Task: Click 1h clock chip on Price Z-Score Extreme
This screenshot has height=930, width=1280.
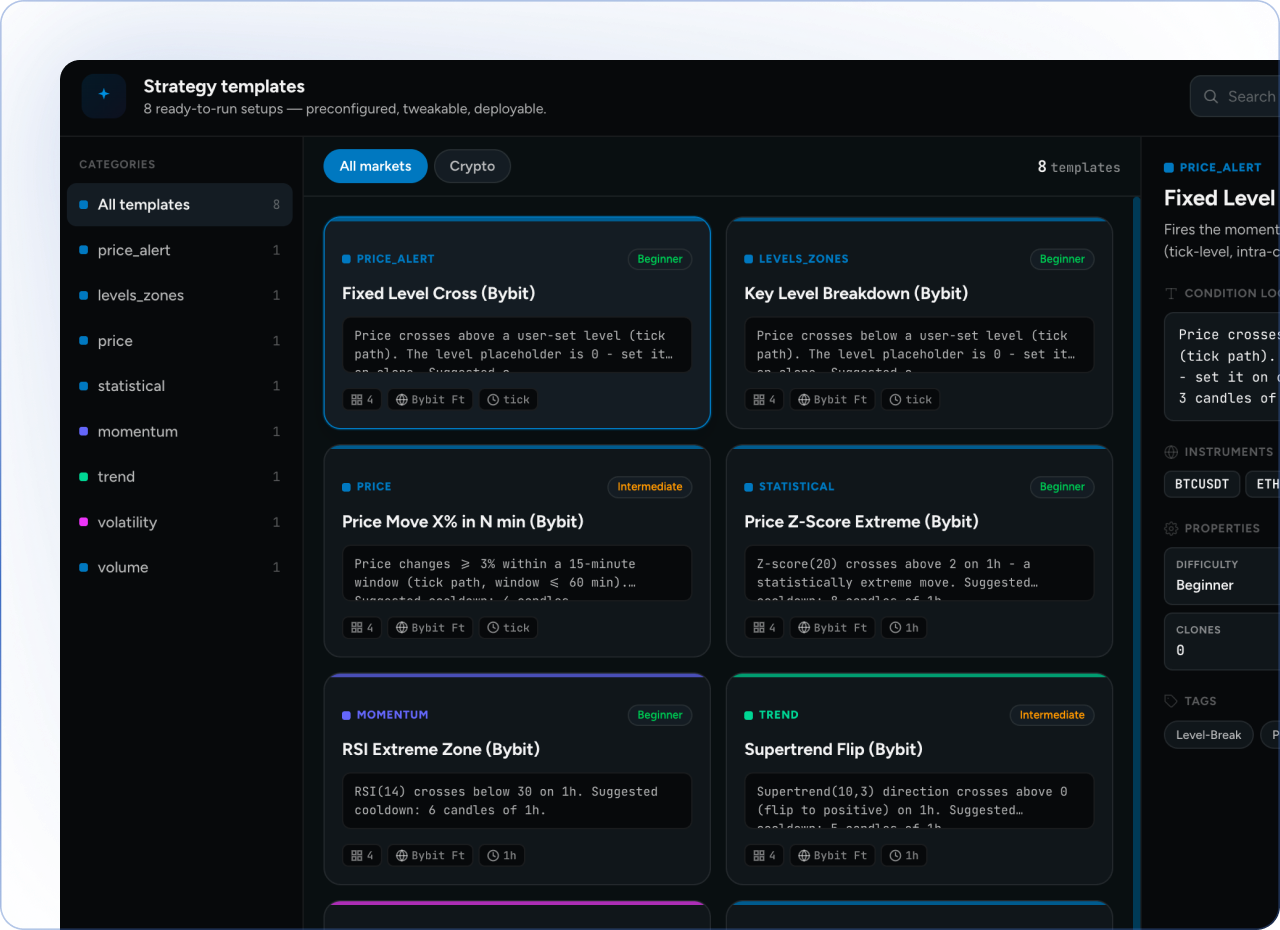Action: (x=903, y=628)
